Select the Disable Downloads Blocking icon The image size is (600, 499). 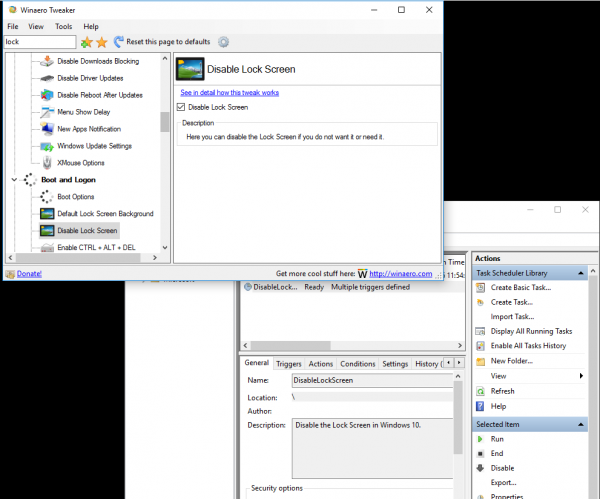[47, 61]
